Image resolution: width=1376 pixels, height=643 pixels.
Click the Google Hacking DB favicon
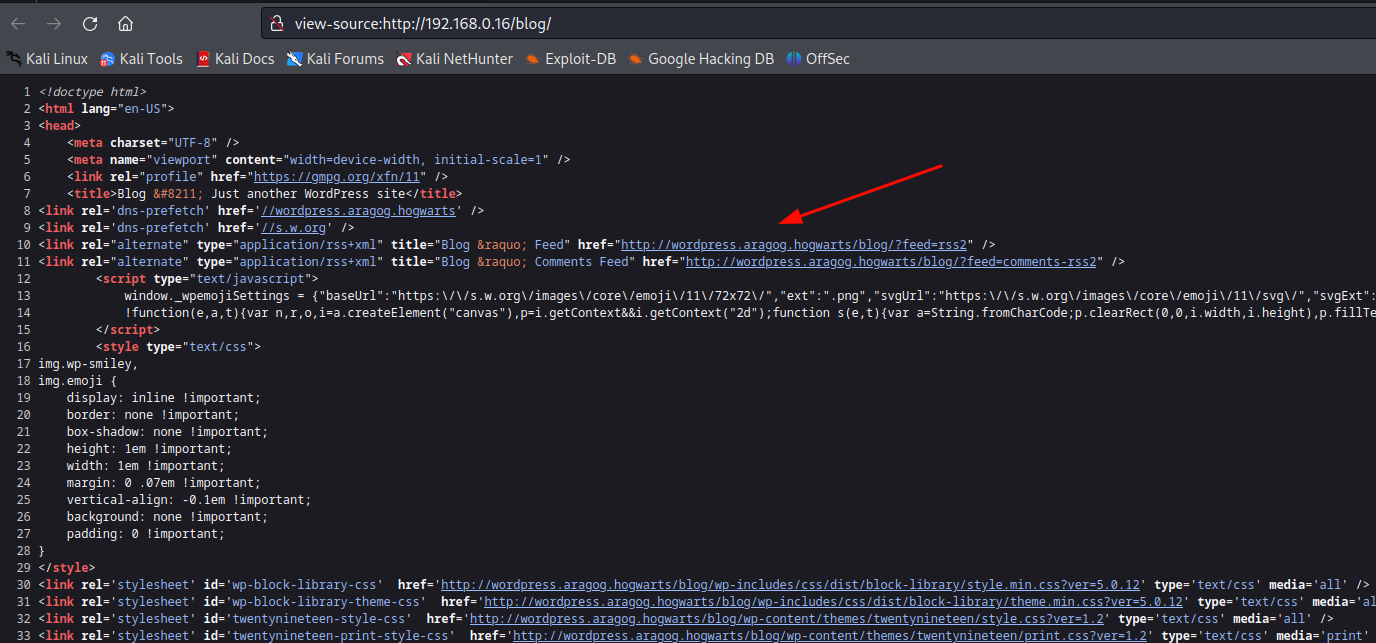(636, 59)
